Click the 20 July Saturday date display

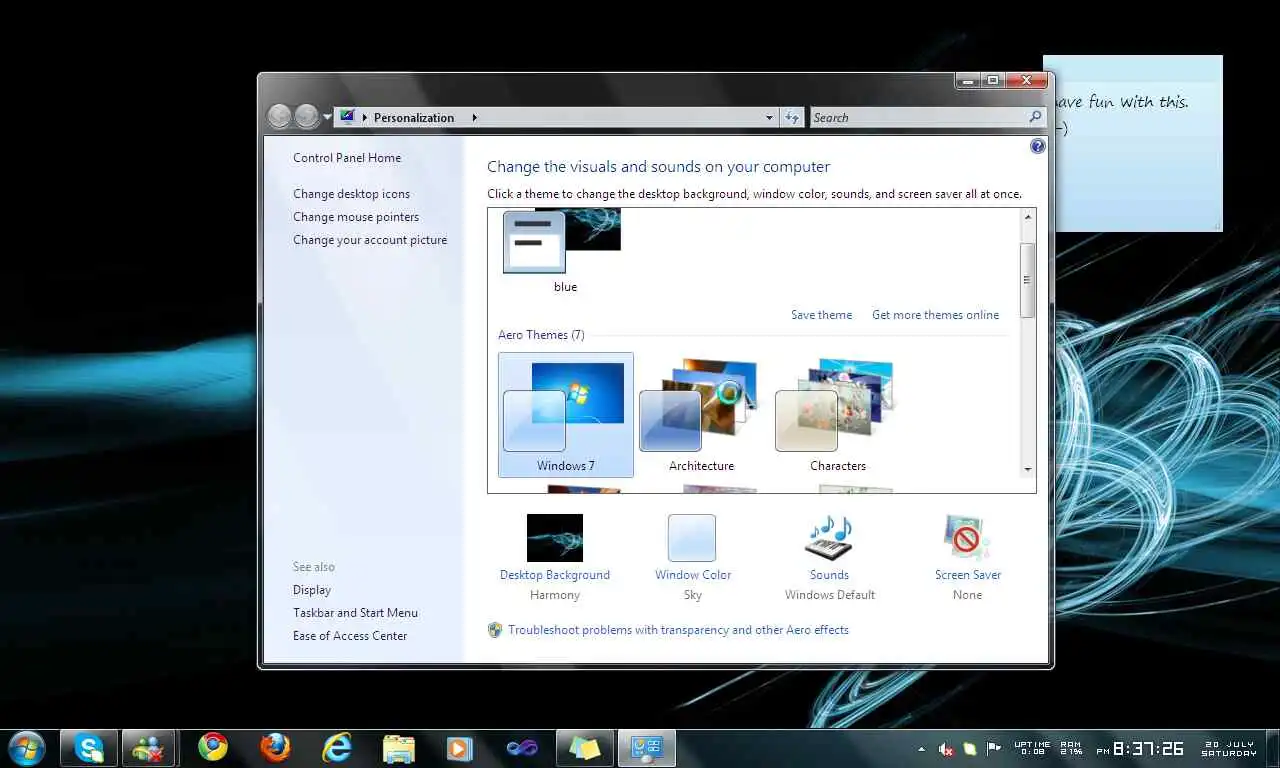pos(1229,748)
